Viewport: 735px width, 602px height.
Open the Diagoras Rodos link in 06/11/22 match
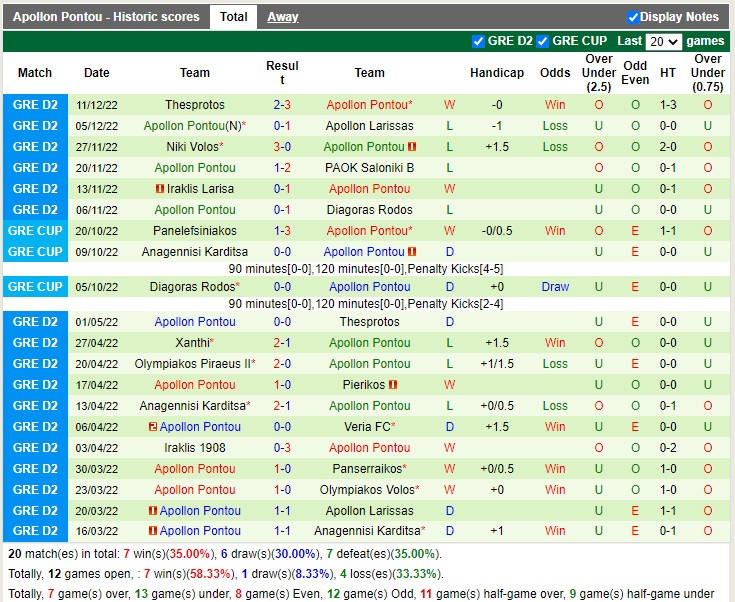click(369, 210)
